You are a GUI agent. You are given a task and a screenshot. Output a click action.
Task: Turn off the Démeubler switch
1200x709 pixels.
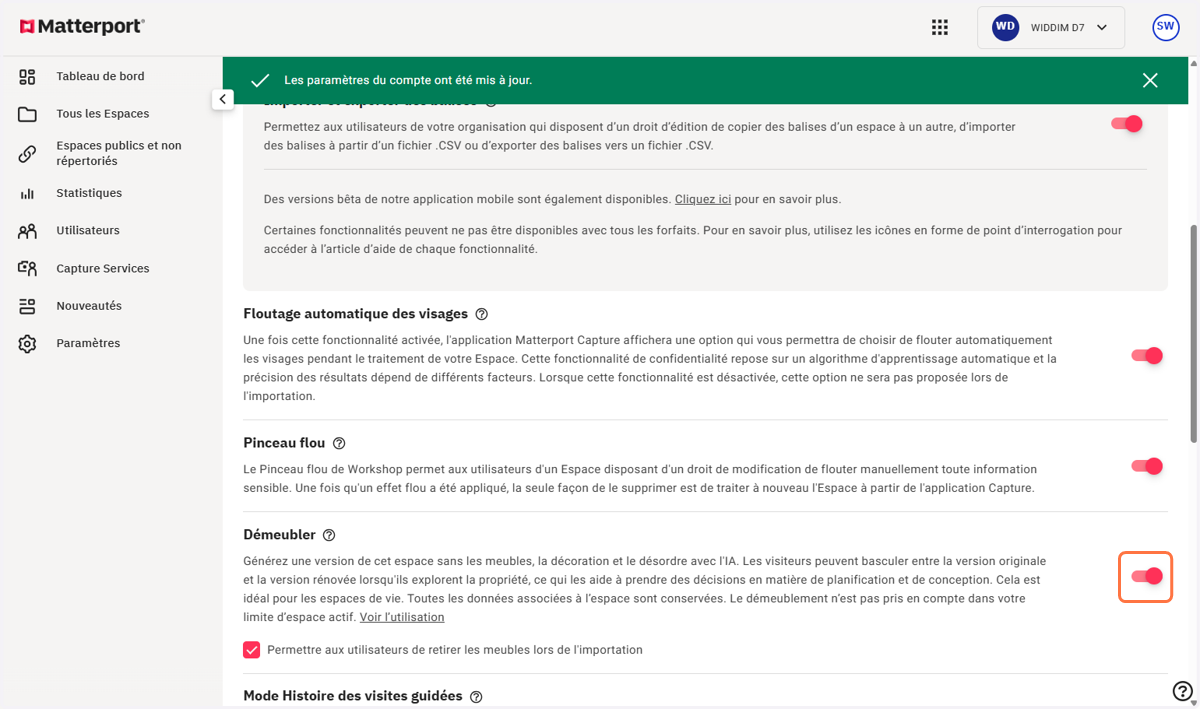point(1147,576)
